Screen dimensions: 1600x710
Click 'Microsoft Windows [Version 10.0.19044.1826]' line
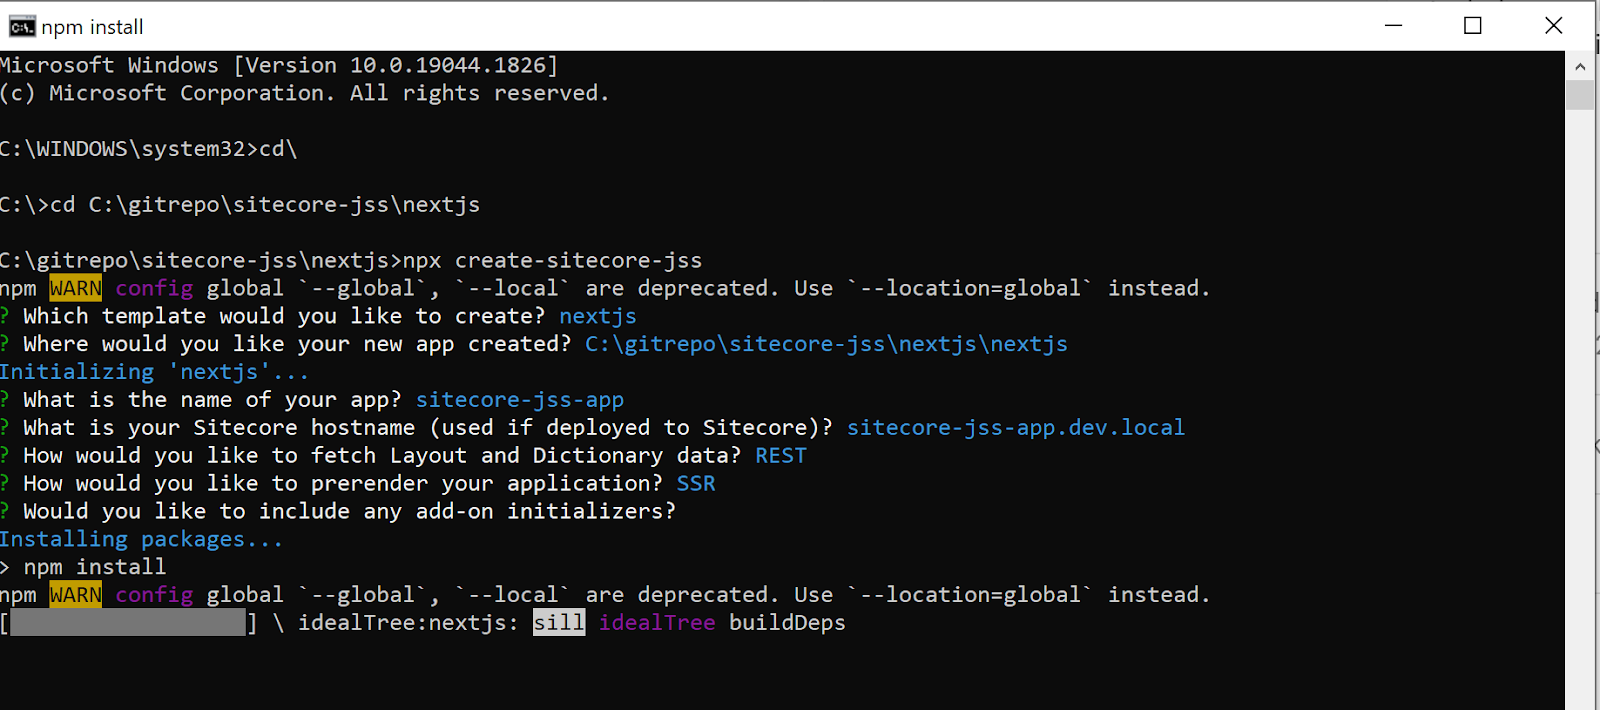279,66
